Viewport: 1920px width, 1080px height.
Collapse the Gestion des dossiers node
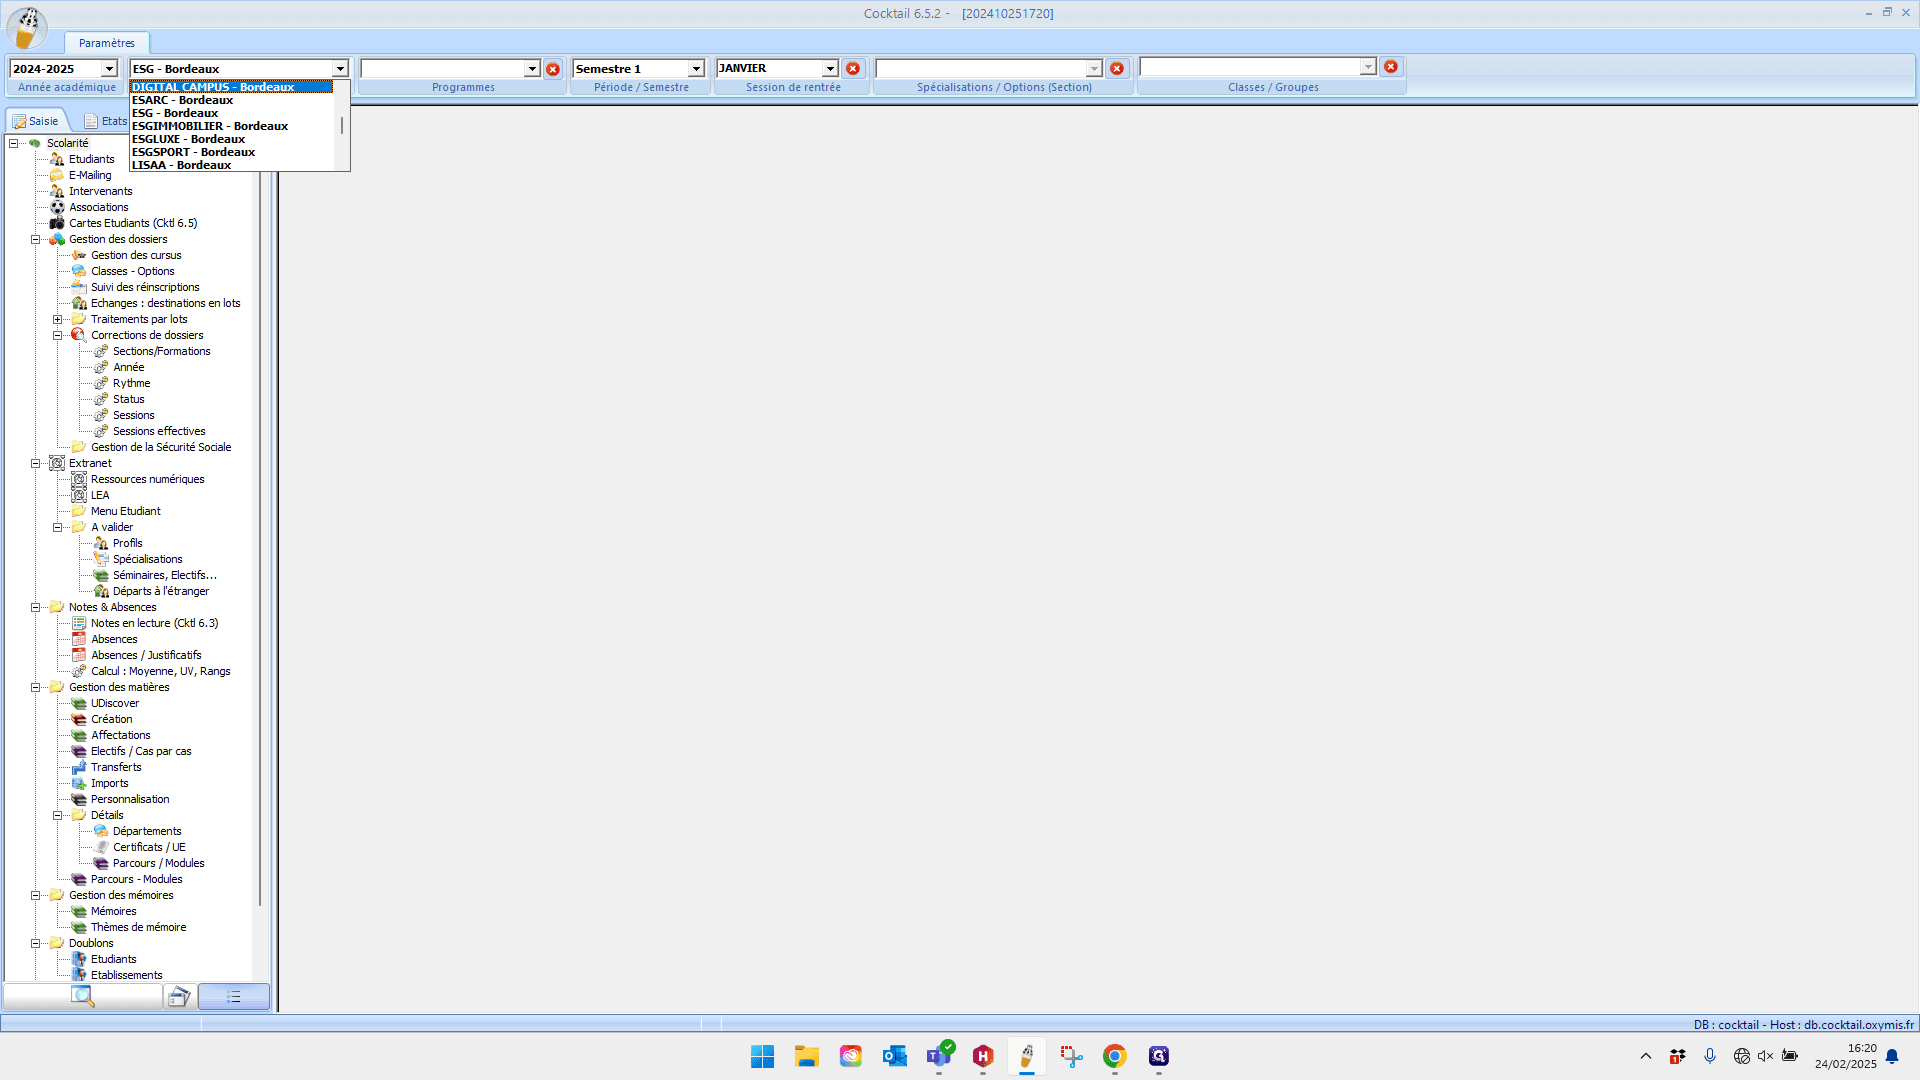pyautogui.click(x=36, y=239)
